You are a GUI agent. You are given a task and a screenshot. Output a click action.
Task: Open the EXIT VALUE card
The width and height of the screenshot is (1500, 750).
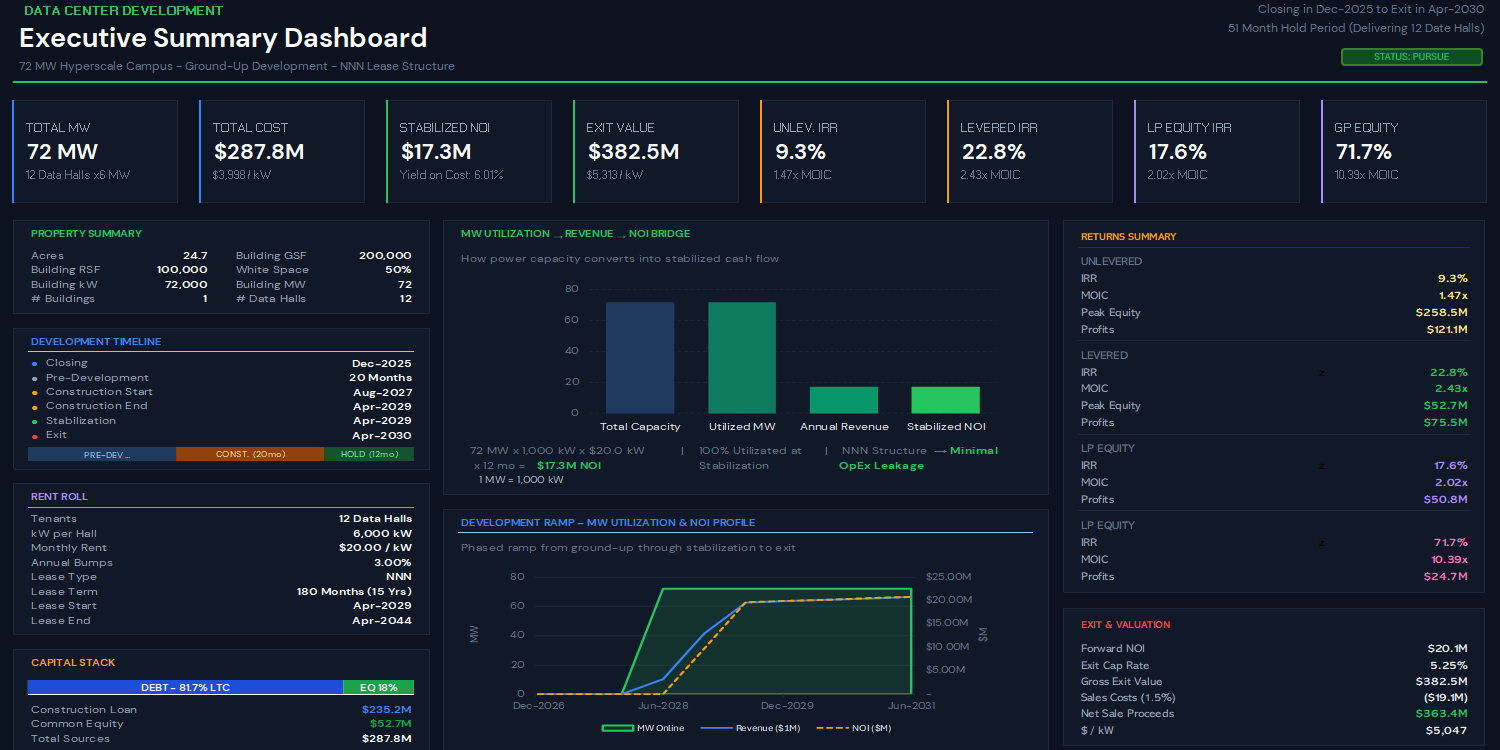[656, 151]
